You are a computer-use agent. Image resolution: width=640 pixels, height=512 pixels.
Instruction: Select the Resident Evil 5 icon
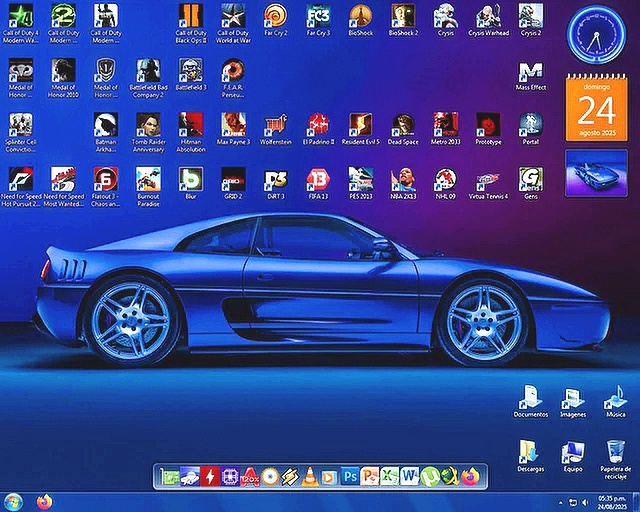pyautogui.click(x=361, y=129)
